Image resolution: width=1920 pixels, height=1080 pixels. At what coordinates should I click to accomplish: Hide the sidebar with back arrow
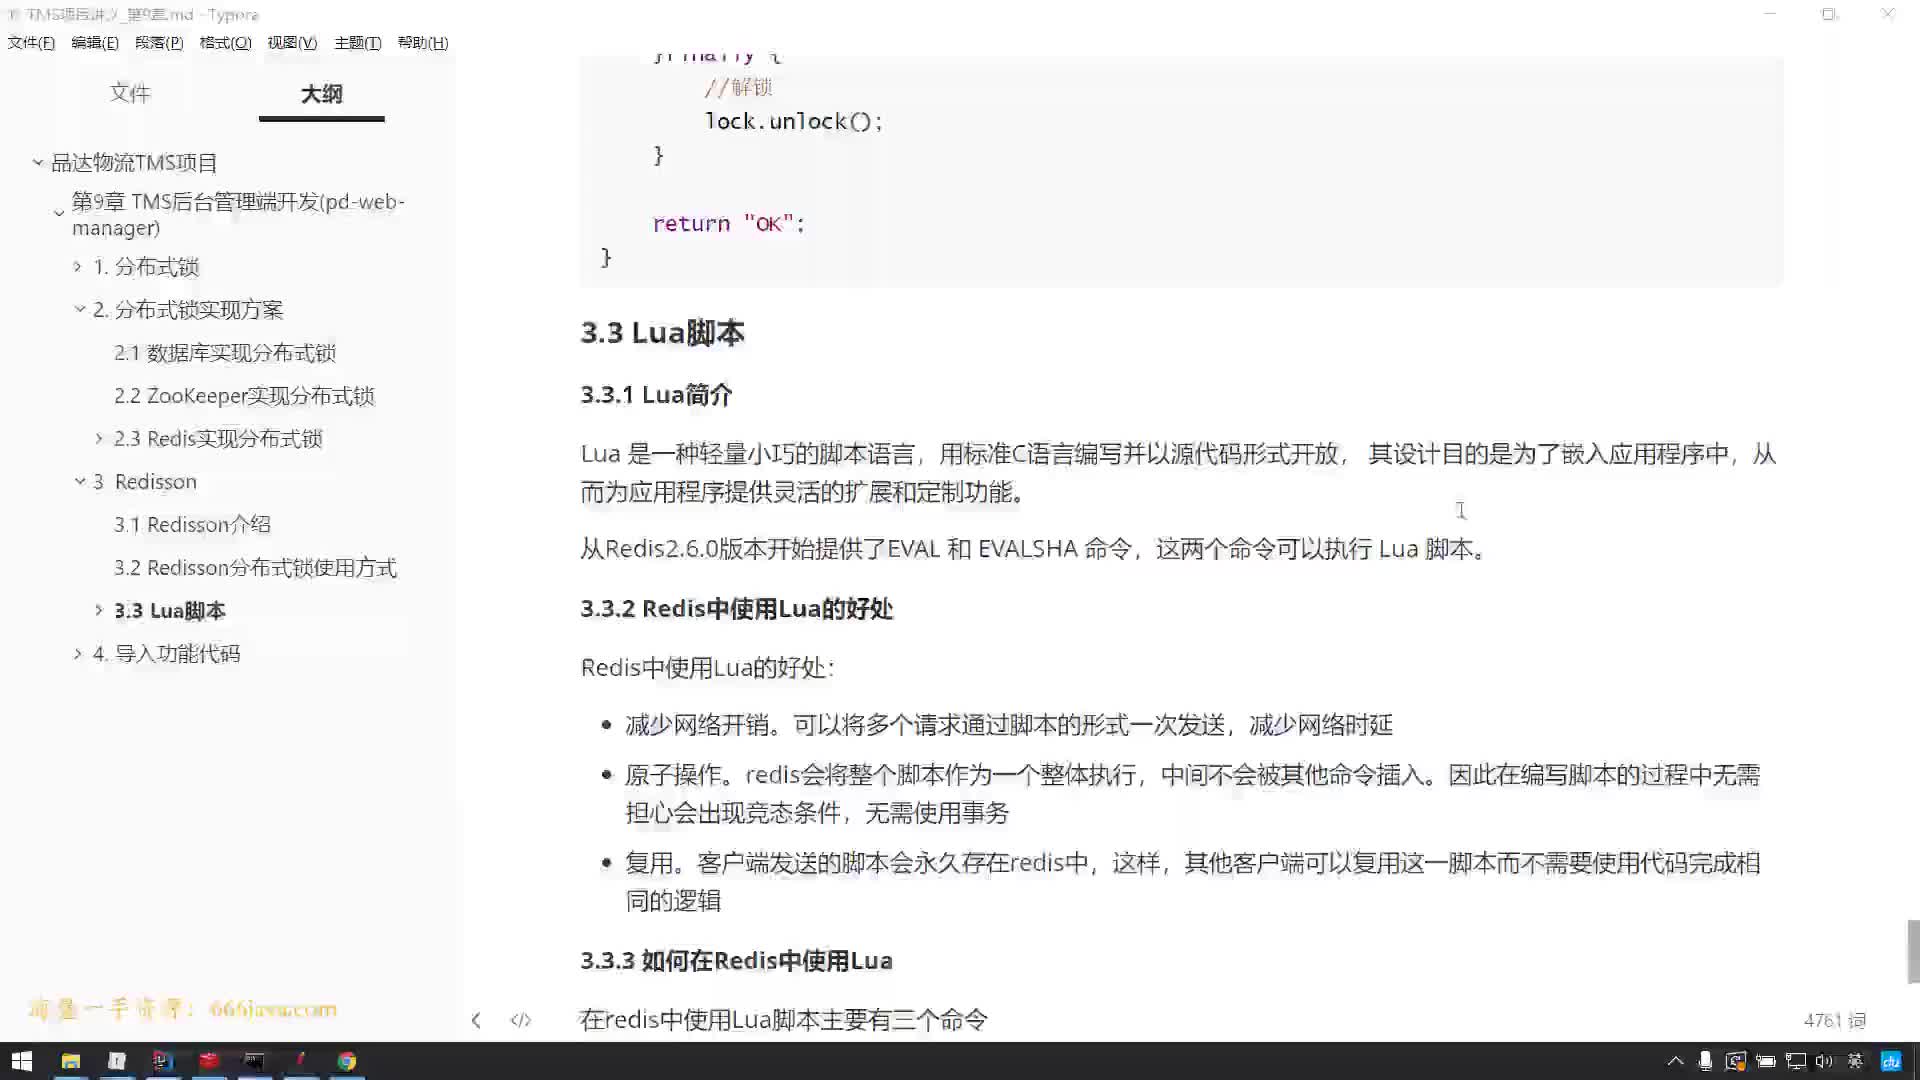point(476,1020)
